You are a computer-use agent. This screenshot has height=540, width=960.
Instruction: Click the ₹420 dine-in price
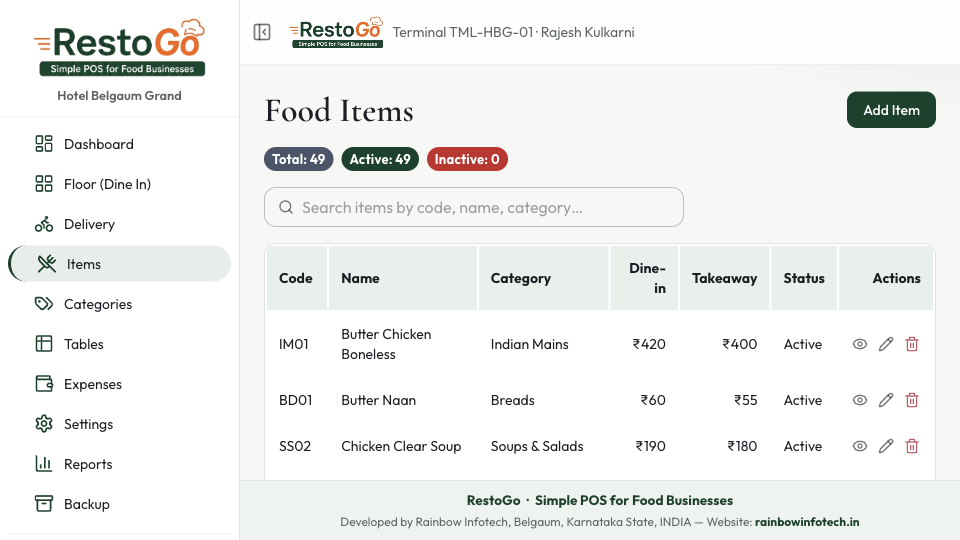649,344
